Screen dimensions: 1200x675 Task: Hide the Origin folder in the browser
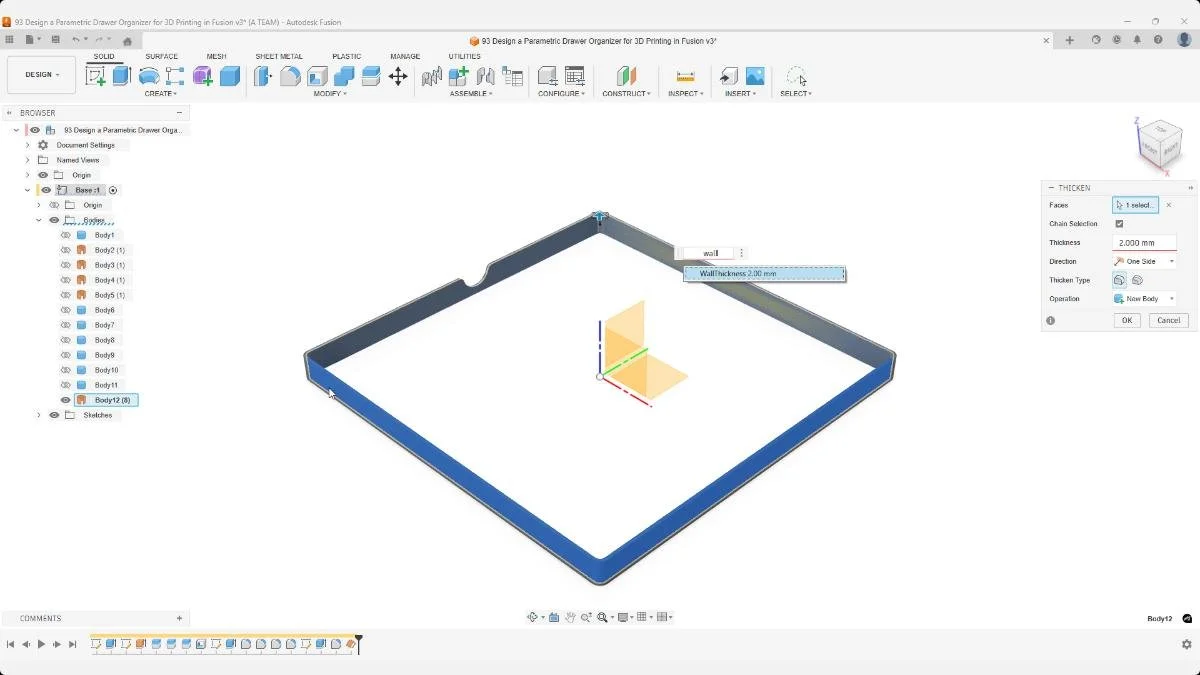pyautogui.click(x=41, y=174)
